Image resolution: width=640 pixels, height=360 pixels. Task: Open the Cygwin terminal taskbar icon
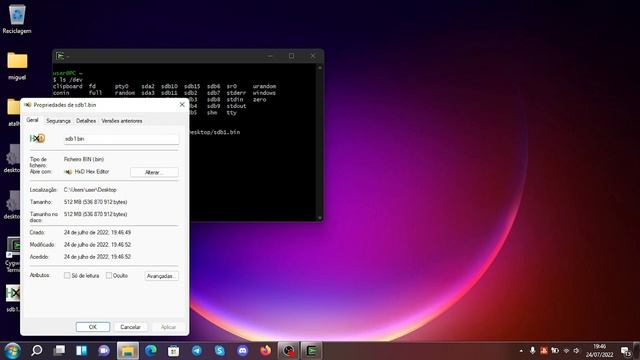[x=311, y=351]
